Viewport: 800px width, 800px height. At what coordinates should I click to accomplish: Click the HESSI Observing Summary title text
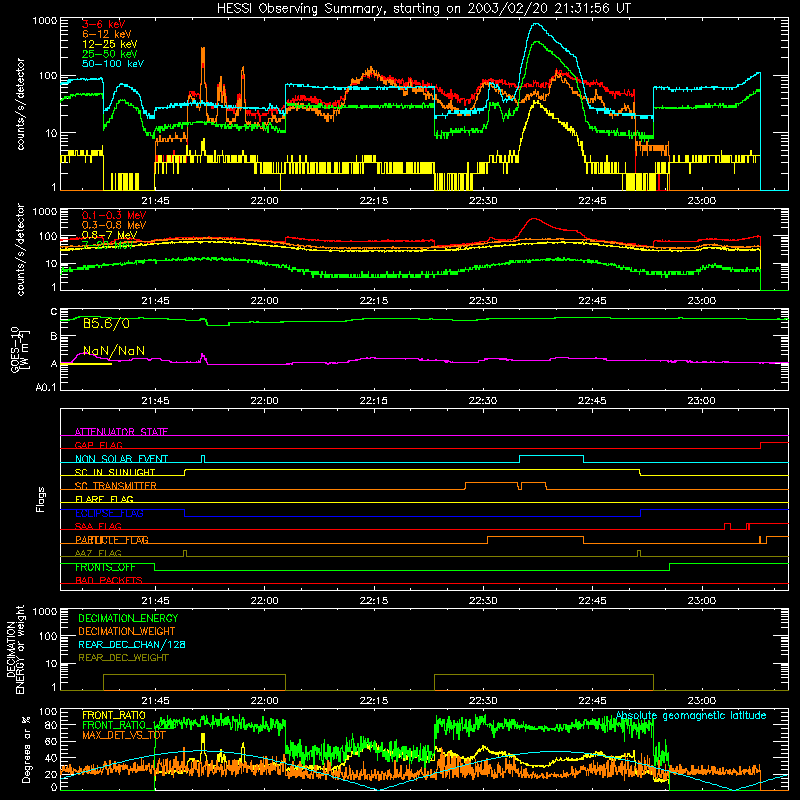(423, 9)
